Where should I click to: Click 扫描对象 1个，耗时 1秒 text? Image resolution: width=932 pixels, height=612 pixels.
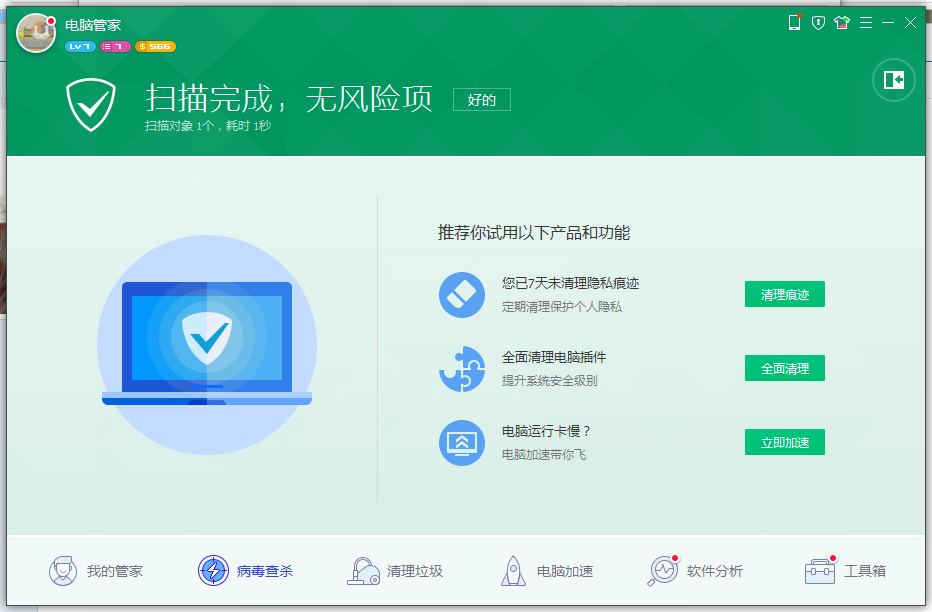pyautogui.click(x=208, y=125)
